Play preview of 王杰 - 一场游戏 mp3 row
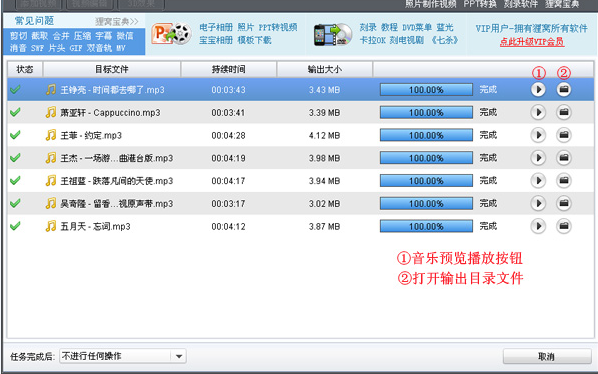This screenshot has width=598, height=374. 538,158
